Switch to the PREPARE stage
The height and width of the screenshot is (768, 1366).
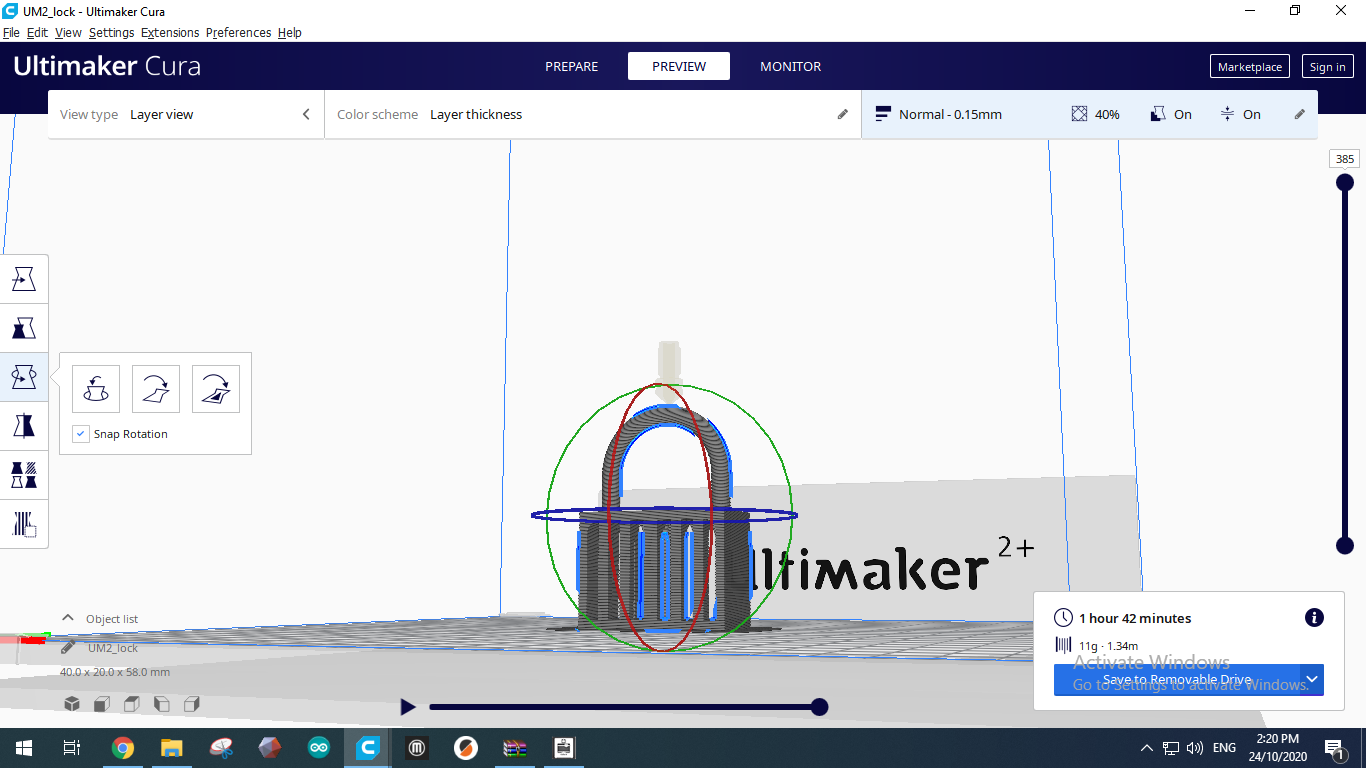(572, 66)
